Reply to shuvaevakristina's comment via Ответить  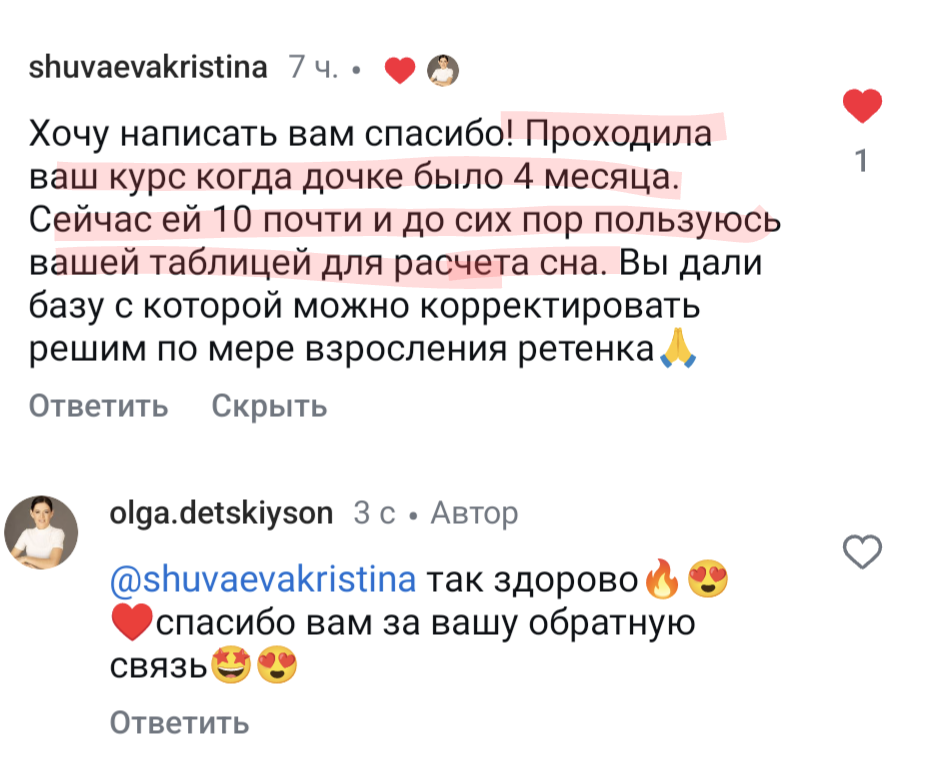point(98,406)
